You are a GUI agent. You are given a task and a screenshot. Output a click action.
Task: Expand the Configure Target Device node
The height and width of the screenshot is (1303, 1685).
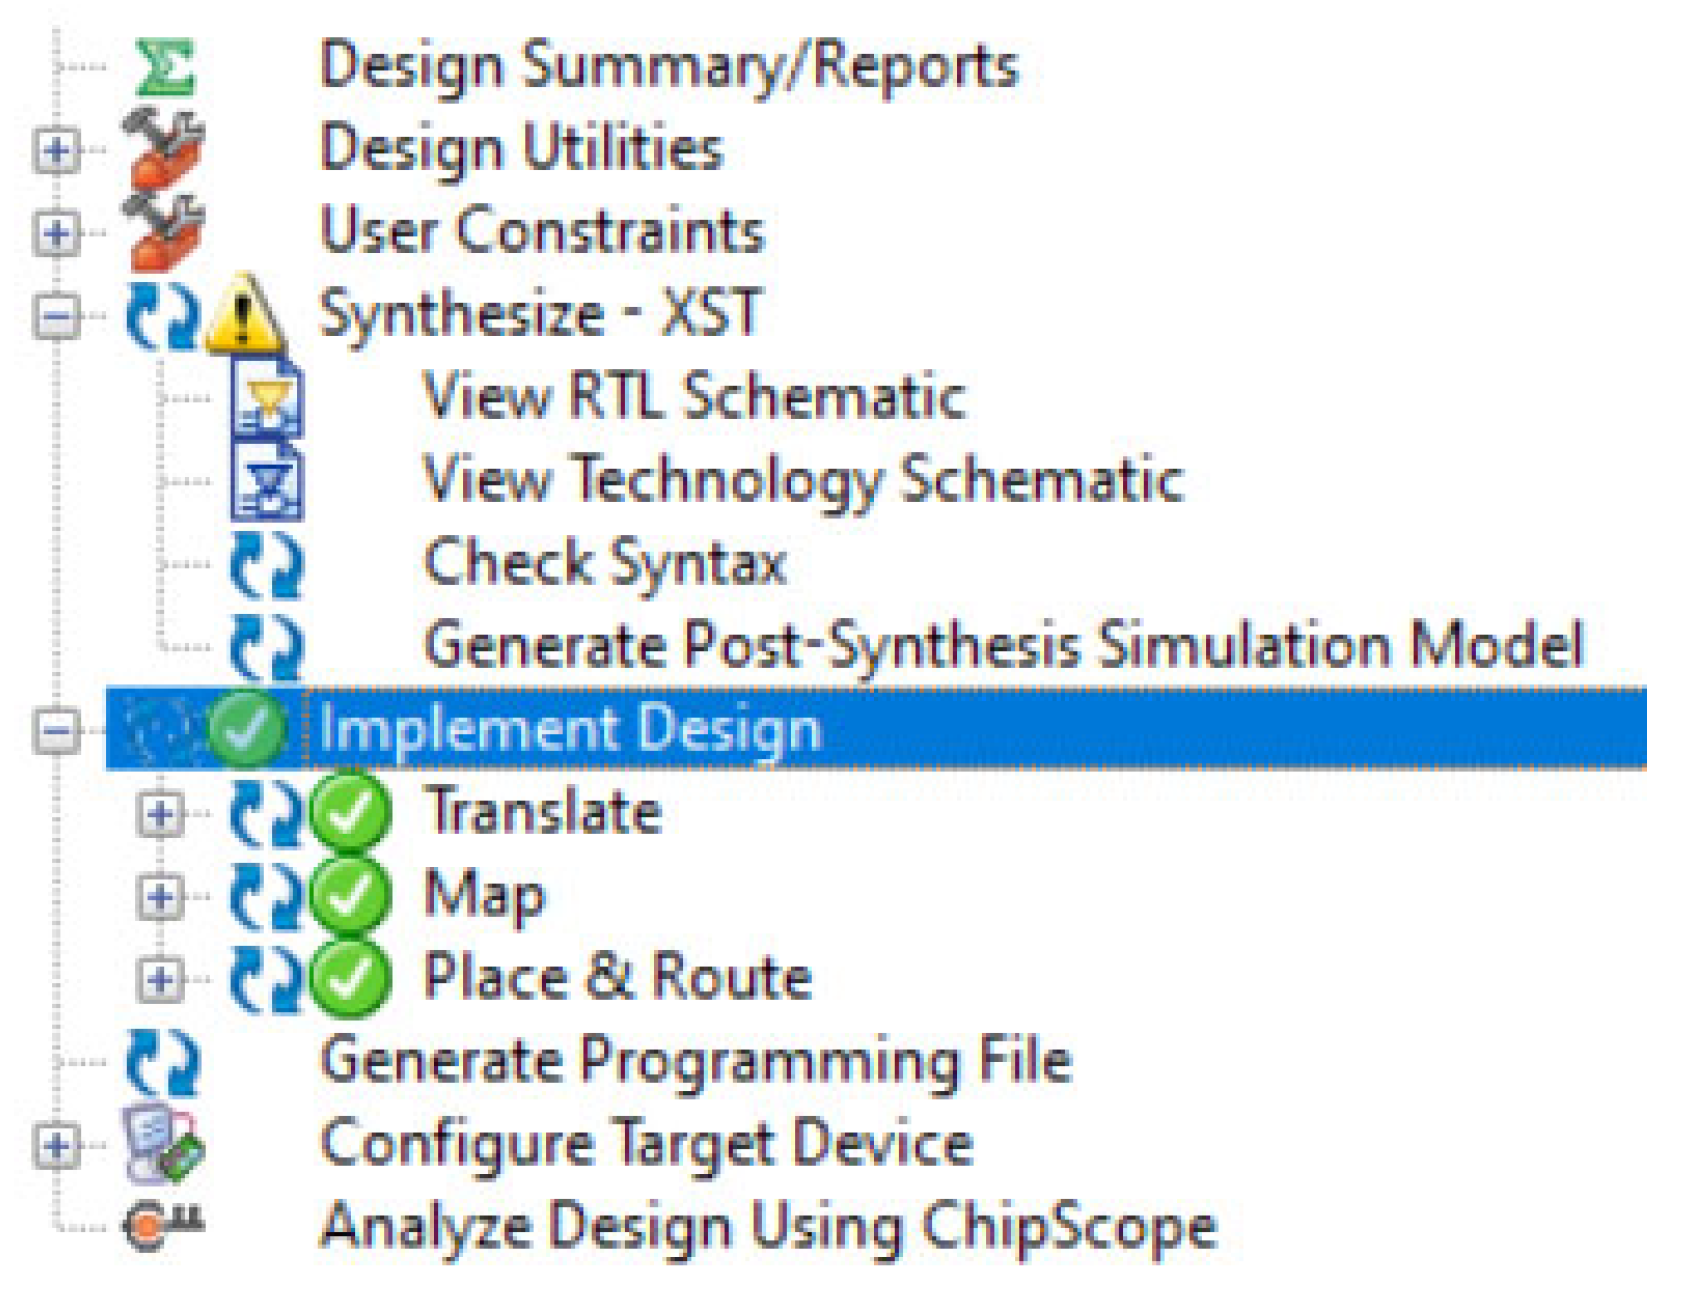pos(56,1145)
